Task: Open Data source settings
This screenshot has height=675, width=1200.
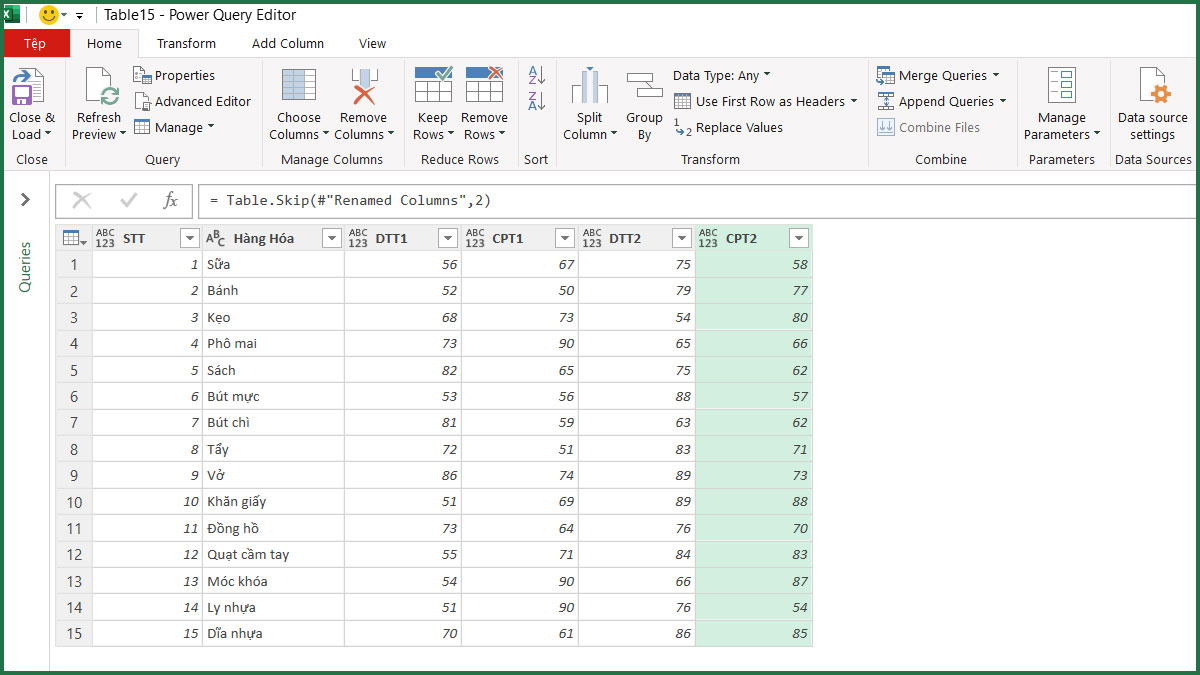Action: pos(1152,100)
